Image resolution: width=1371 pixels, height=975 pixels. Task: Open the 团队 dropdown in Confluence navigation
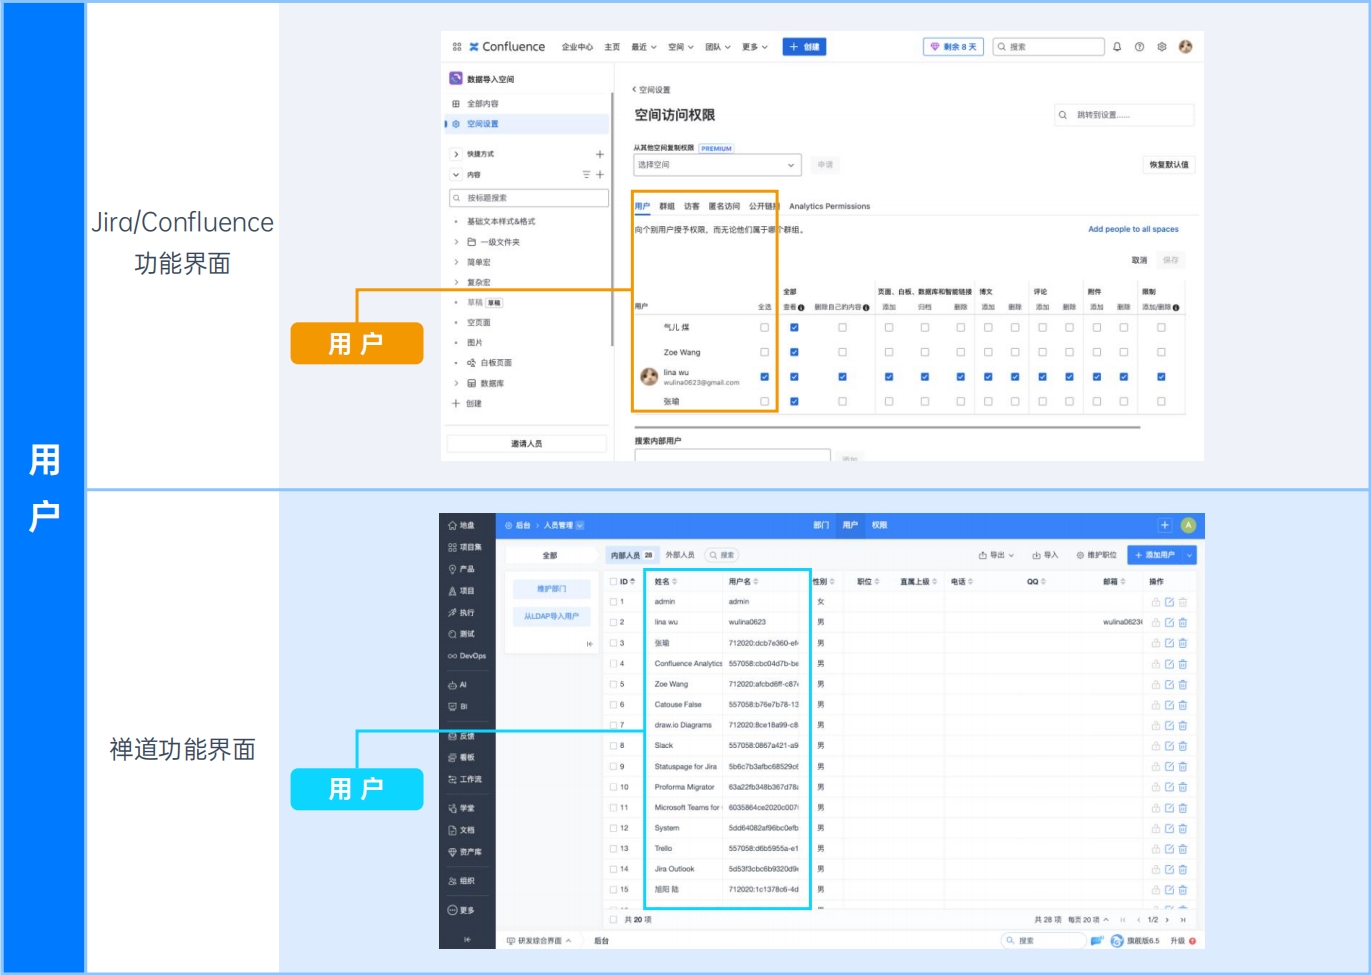click(x=718, y=47)
